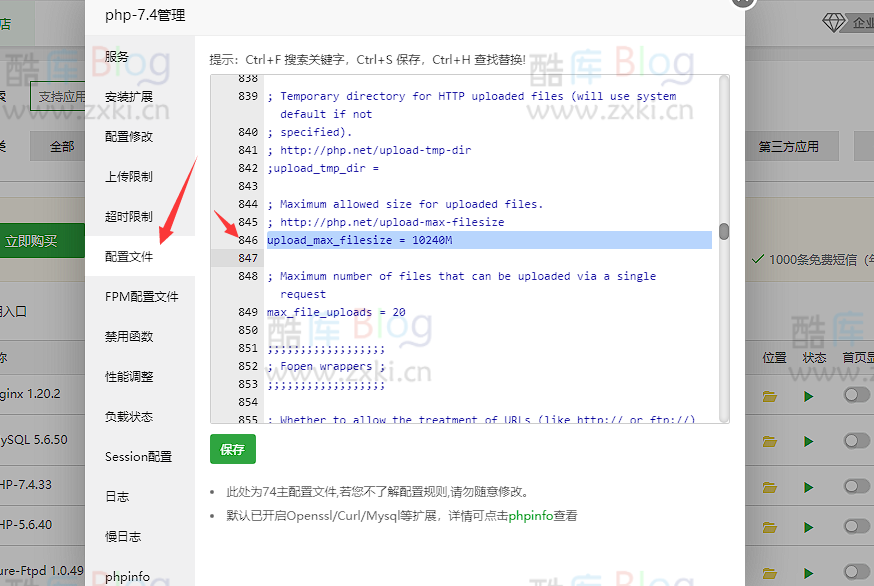This screenshot has width=874, height=586.
Task: Open folder location icon for Nginx 1.20.2
Action: coord(768,394)
